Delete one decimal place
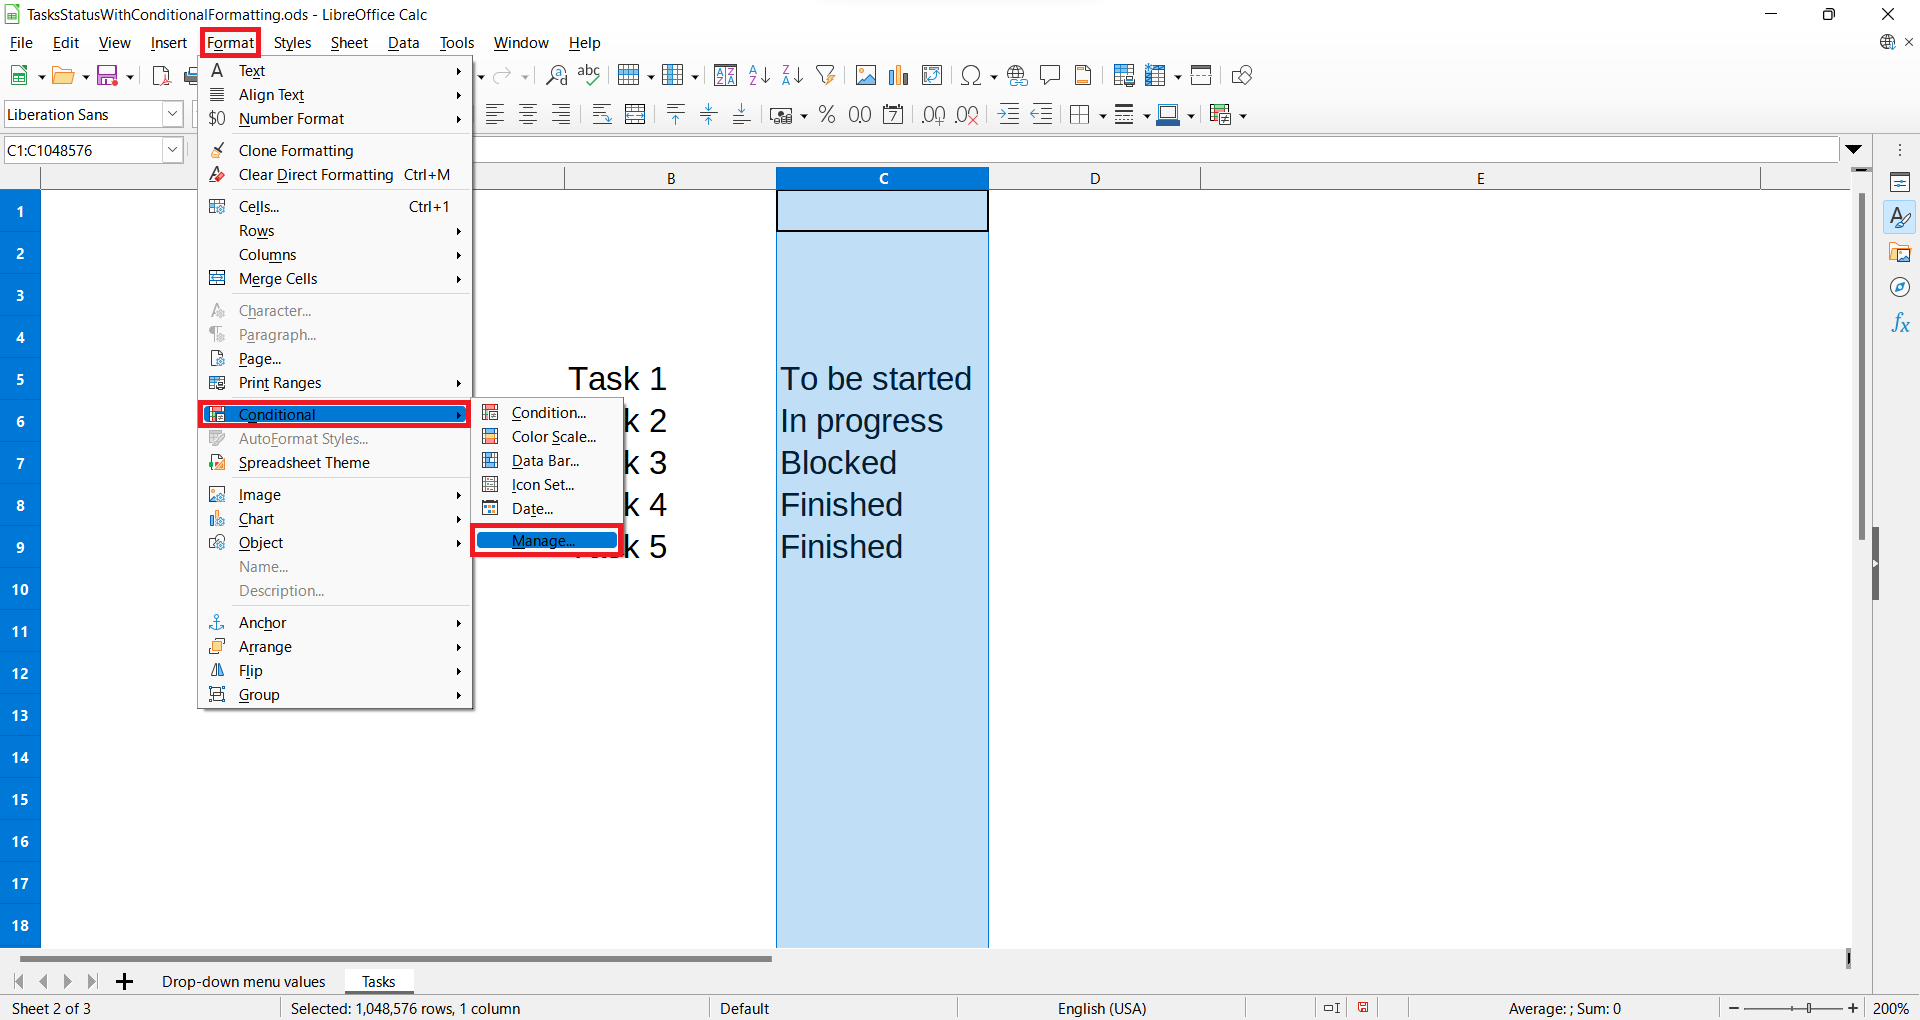The image size is (1920, 1020). tap(967, 114)
